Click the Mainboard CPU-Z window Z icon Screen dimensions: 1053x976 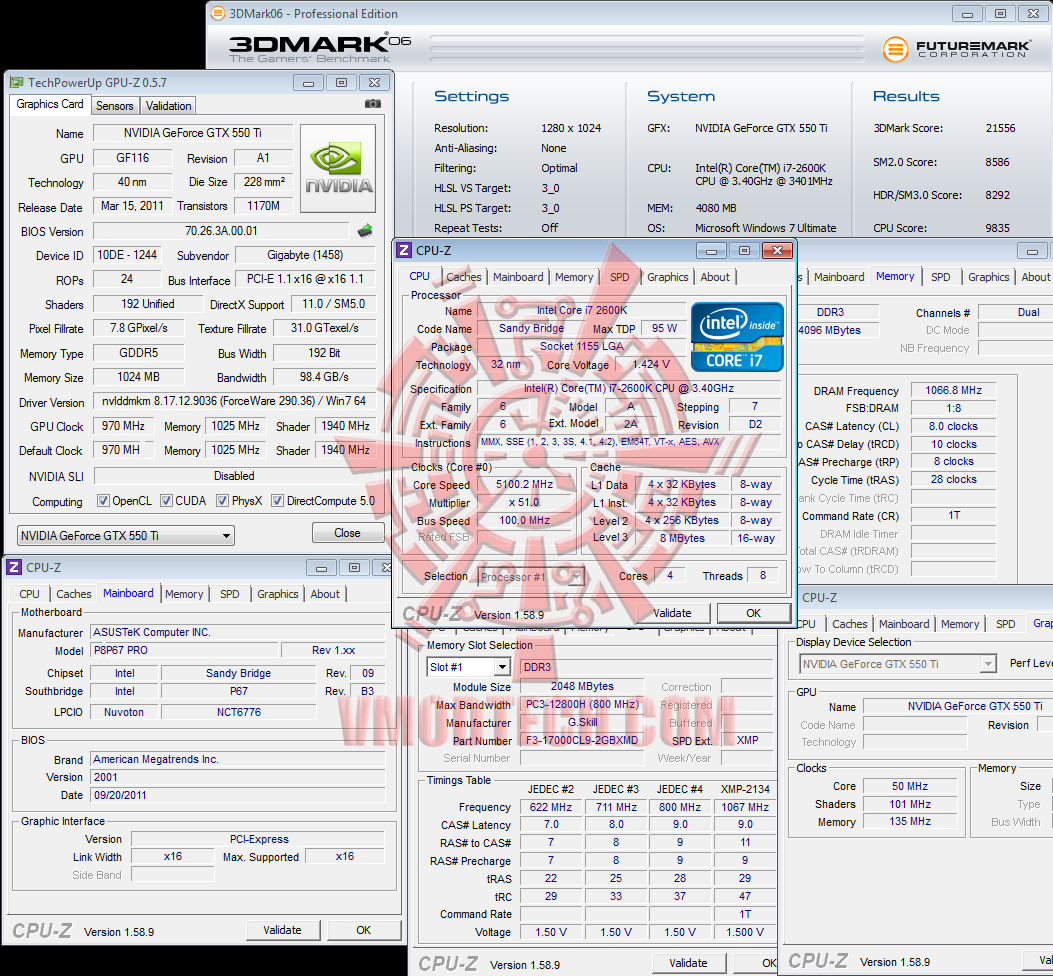(x=14, y=568)
